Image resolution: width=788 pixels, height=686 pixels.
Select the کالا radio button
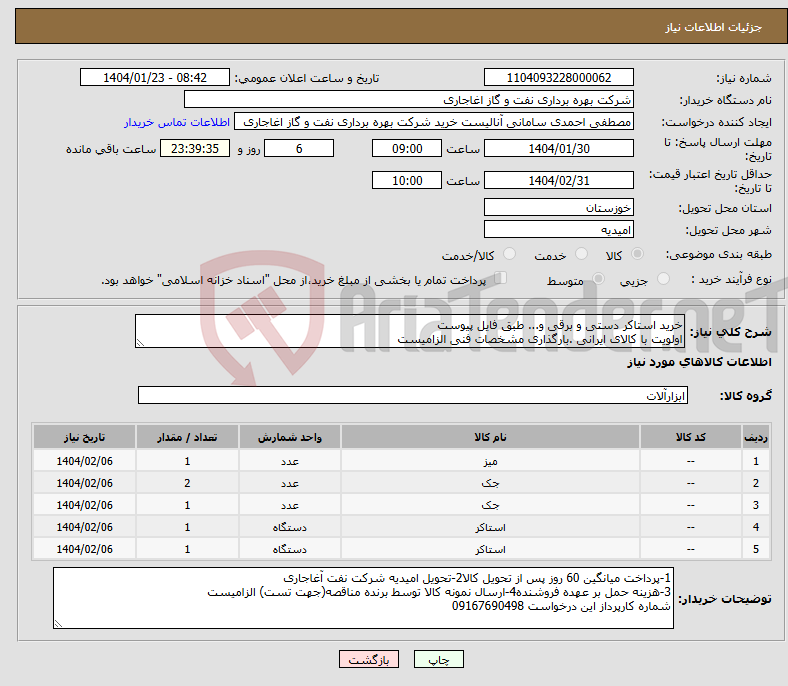[x=638, y=255]
